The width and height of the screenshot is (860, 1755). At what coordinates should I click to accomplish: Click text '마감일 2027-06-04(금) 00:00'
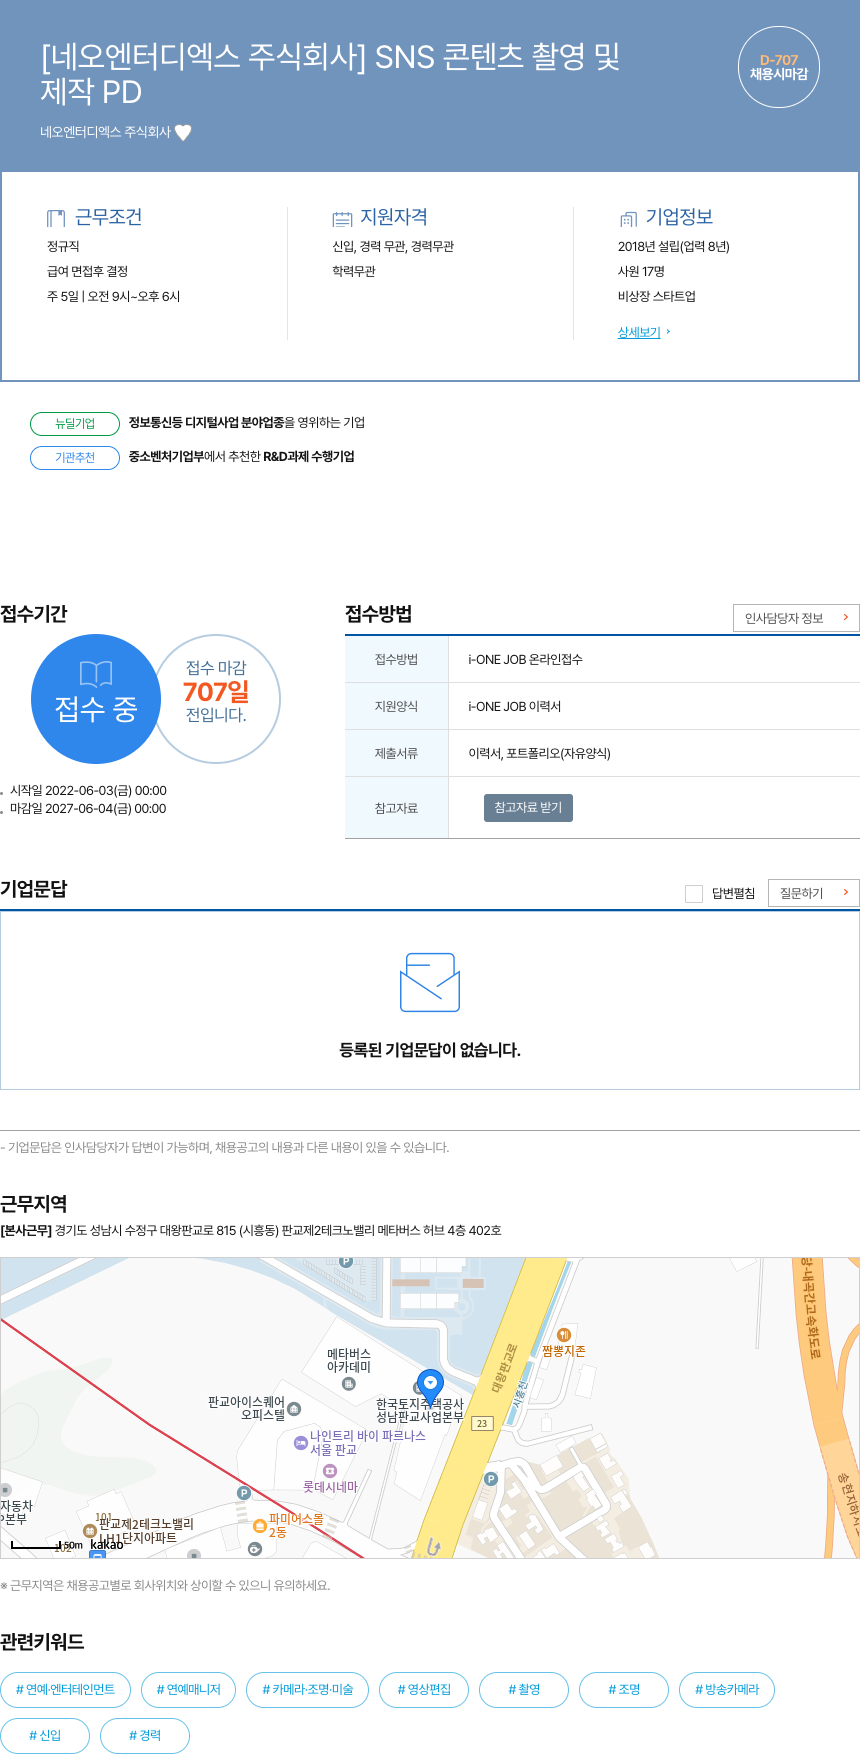[x=88, y=809]
